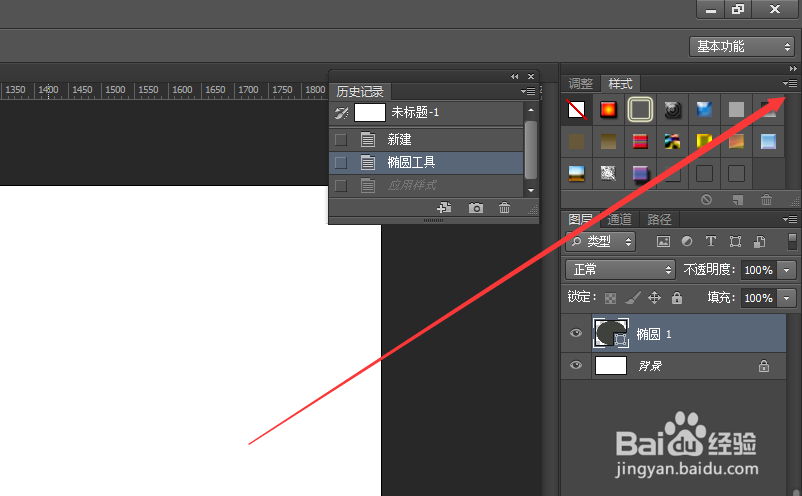
Task: Lock all padlock icon in Layers panel
Action: pos(677,298)
